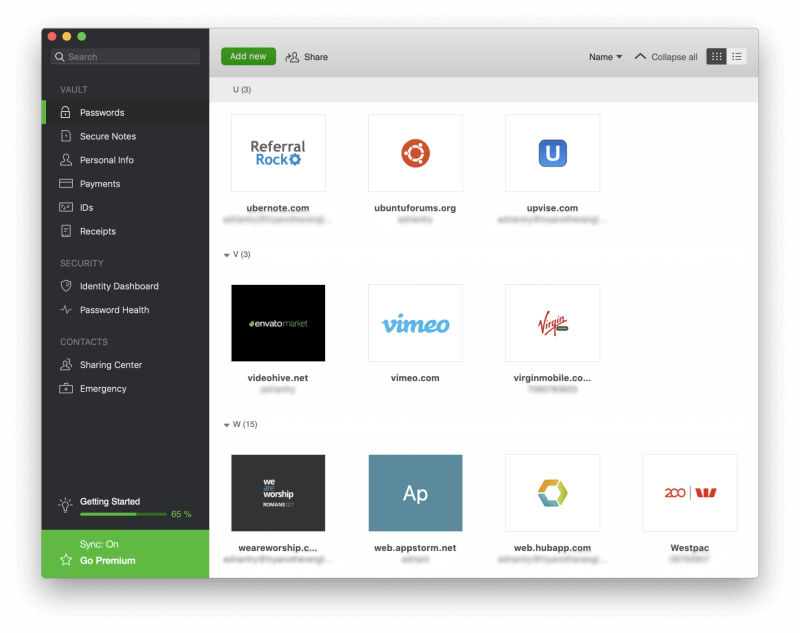Click the Secure Notes document icon
Screen dimensions: 800x633
(x=65, y=136)
